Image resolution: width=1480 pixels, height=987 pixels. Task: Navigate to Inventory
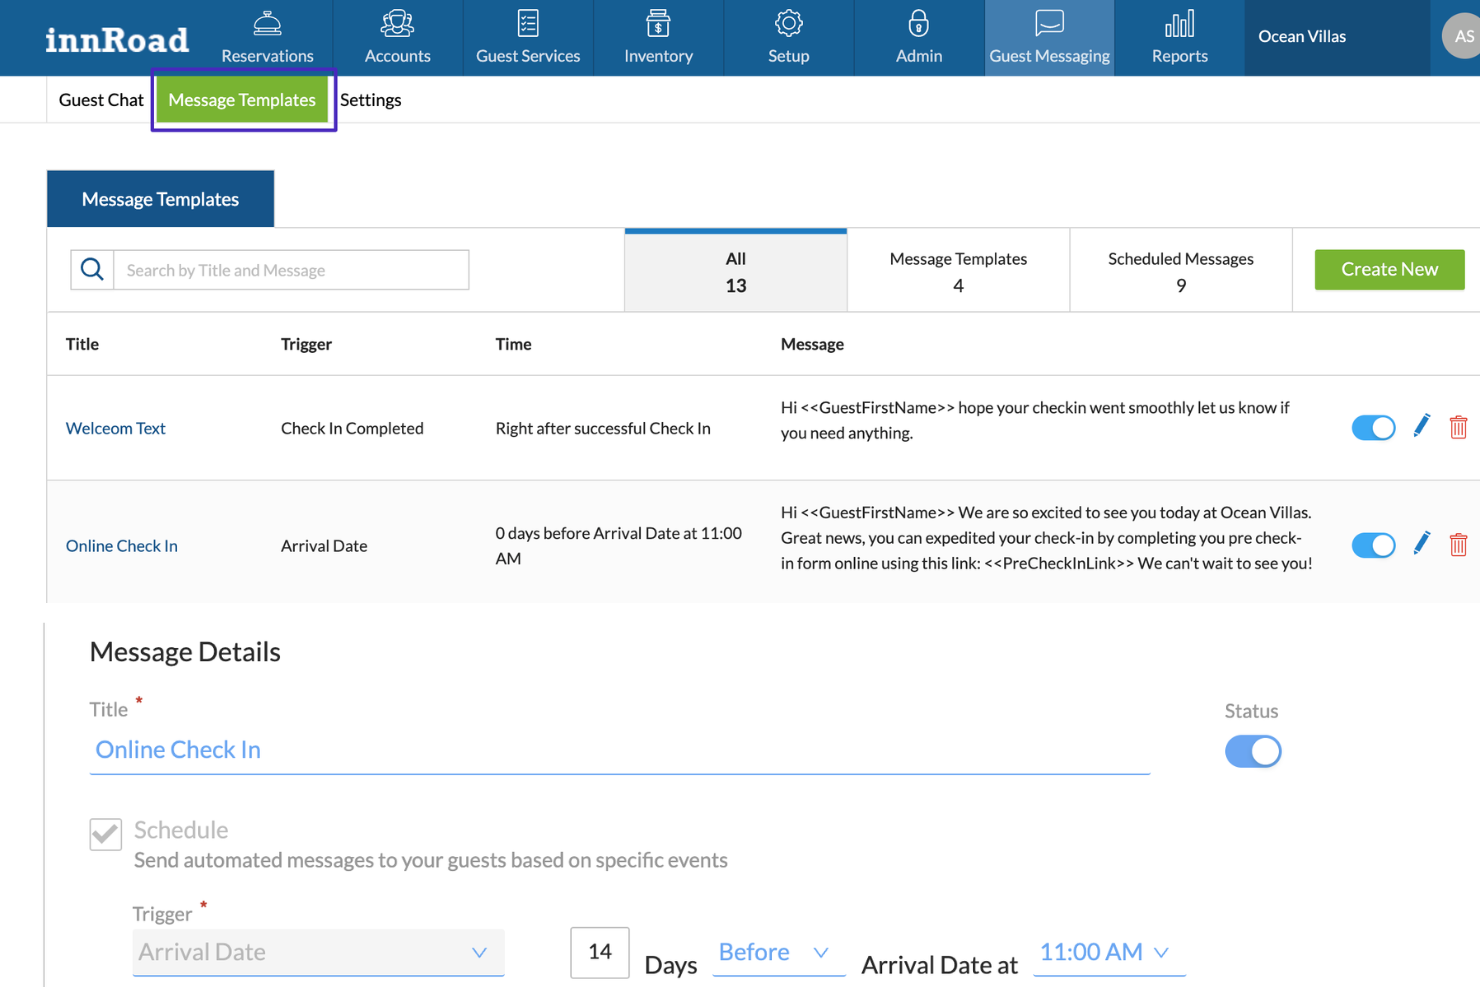(x=658, y=37)
